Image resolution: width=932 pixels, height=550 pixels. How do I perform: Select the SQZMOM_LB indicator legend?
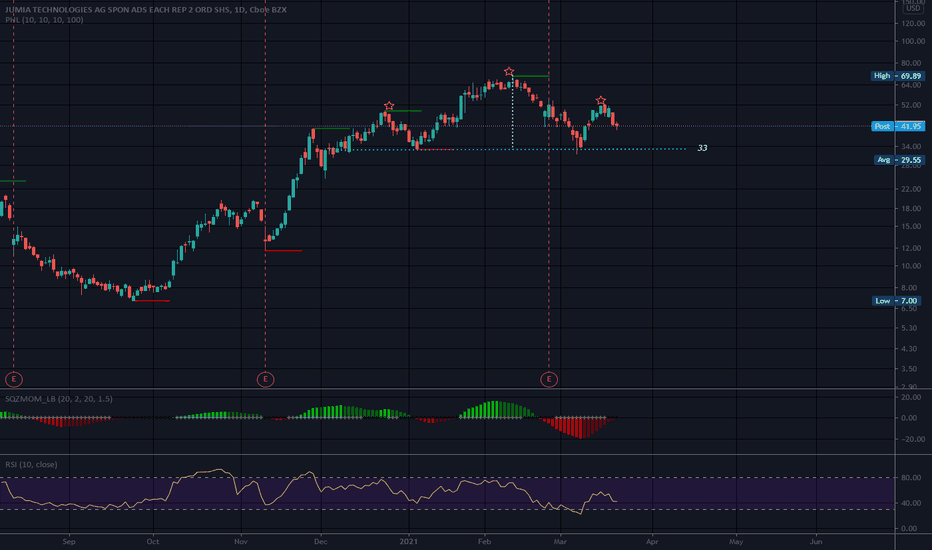[59, 399]
